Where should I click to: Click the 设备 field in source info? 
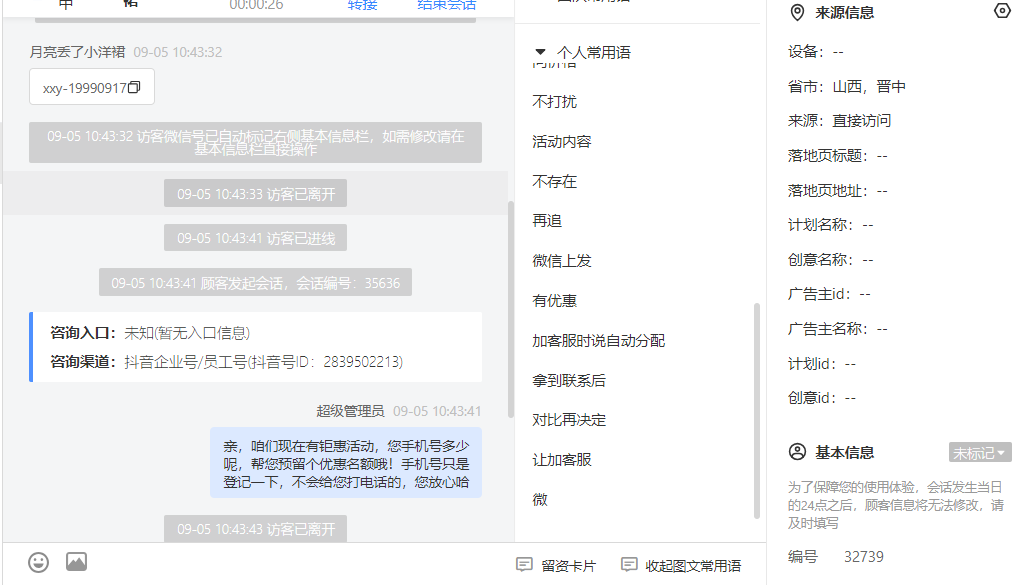816,52
